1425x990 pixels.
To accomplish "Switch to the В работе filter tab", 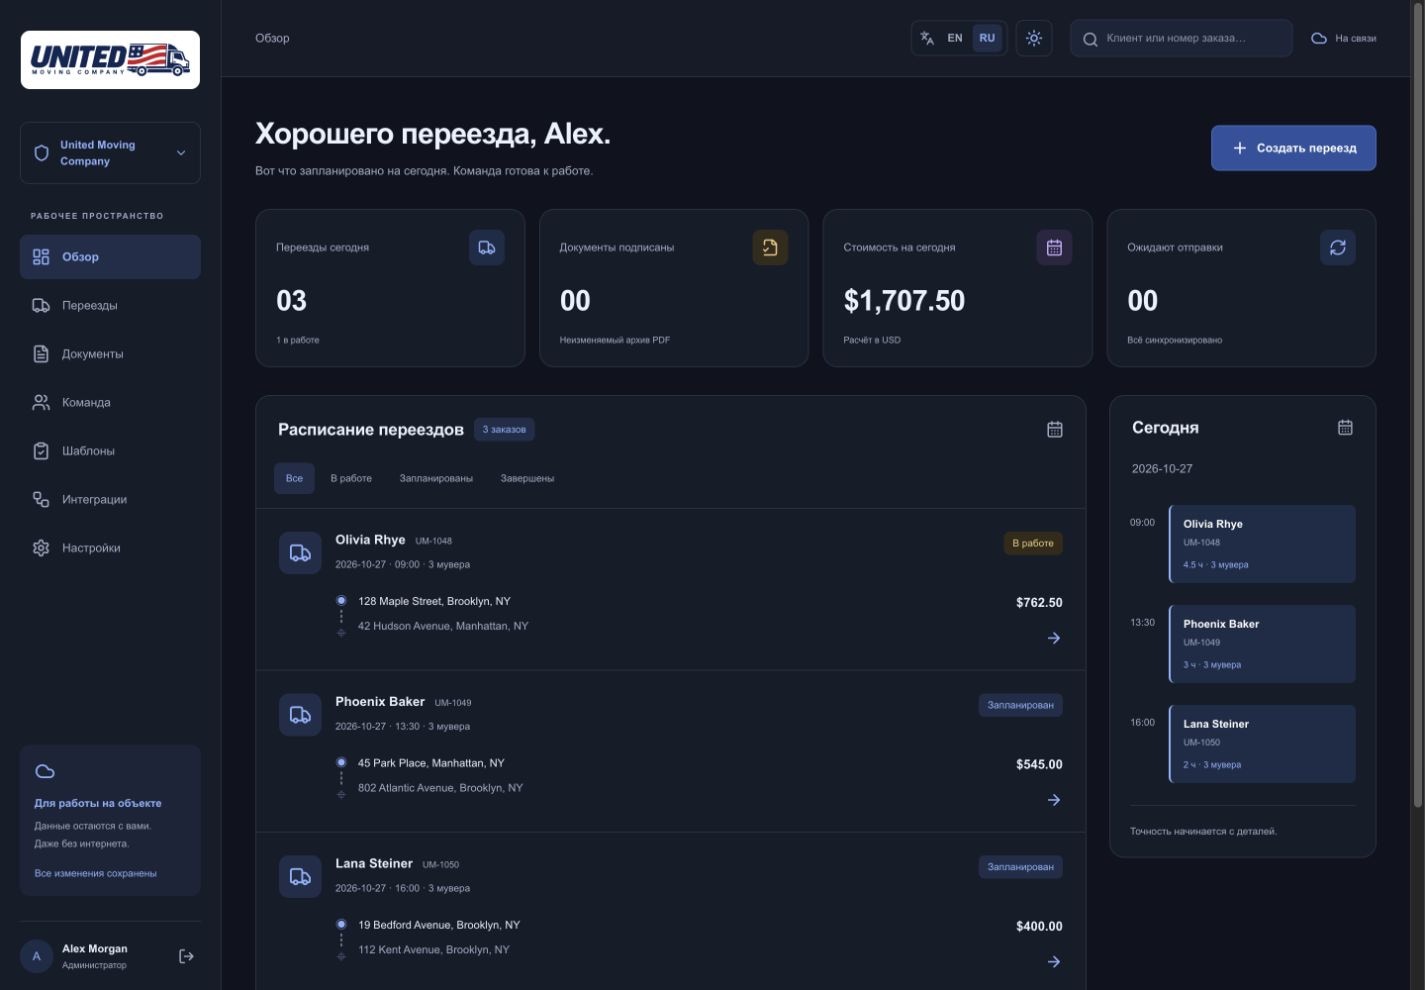I will coord(351,478).
